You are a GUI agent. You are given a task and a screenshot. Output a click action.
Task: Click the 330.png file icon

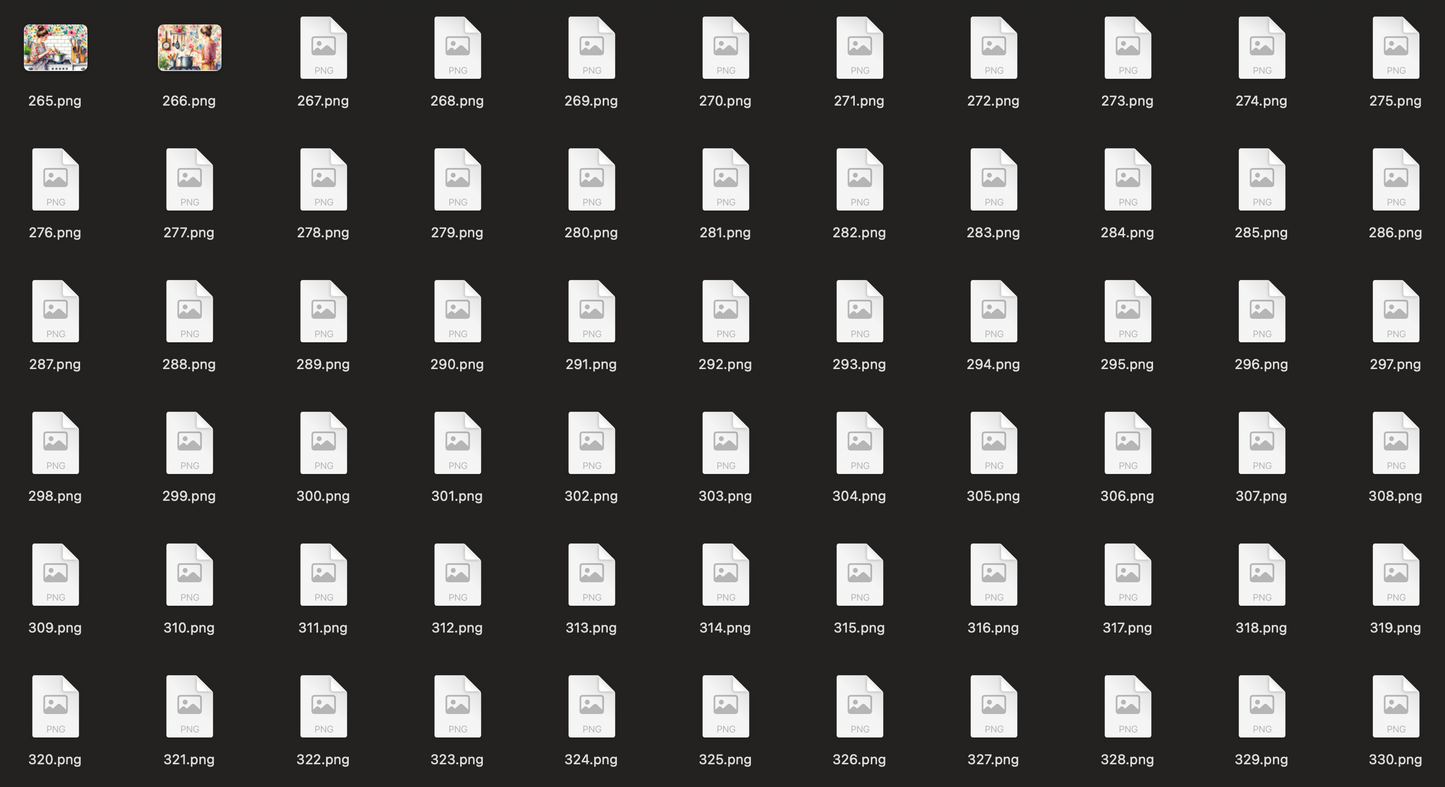click(1395, 707)
